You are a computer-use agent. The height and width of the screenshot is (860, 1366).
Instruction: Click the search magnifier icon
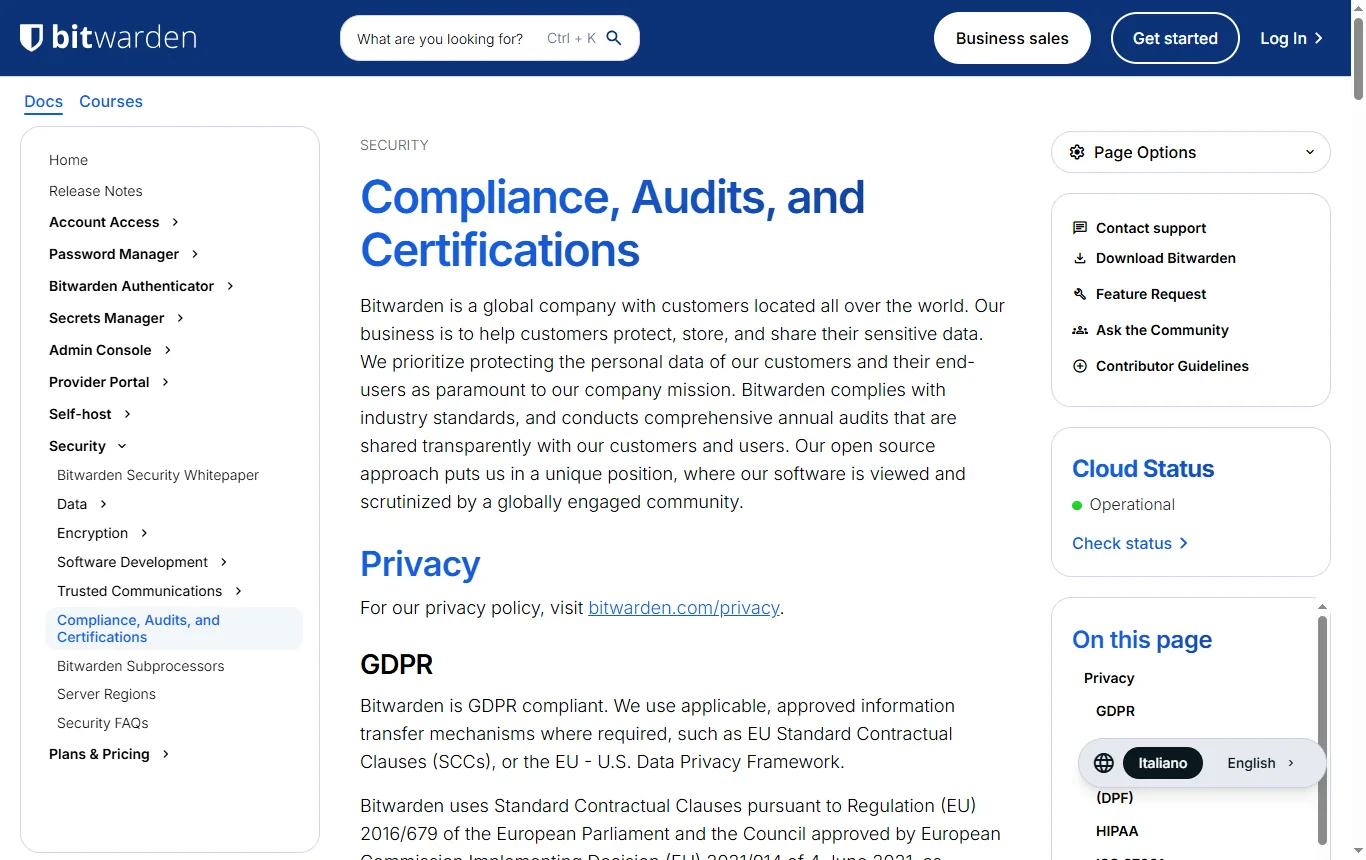pos(614,38)
